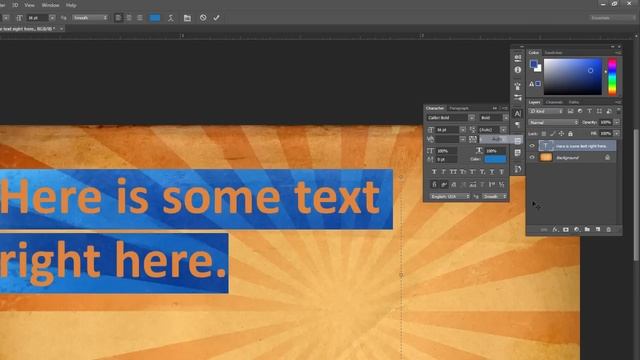Viewport: 640px width, 360px height.
Task: Toggle Character and Paragraph panels from options bar
Action: pos(187,18)
